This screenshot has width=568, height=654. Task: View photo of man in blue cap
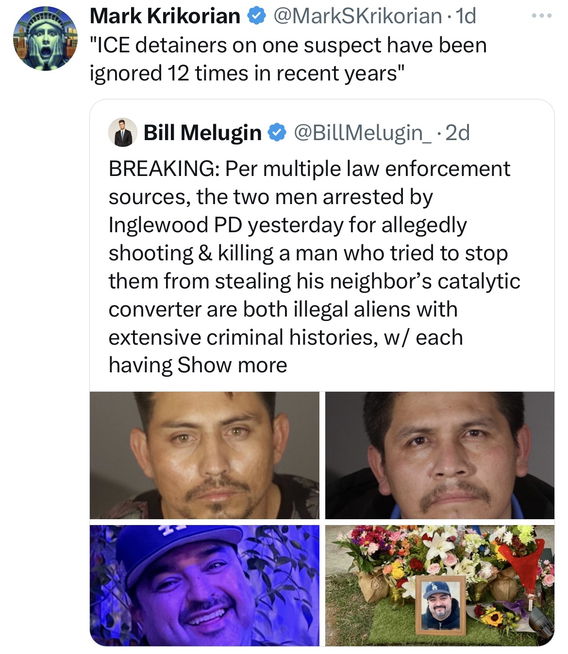pos(204,585)
